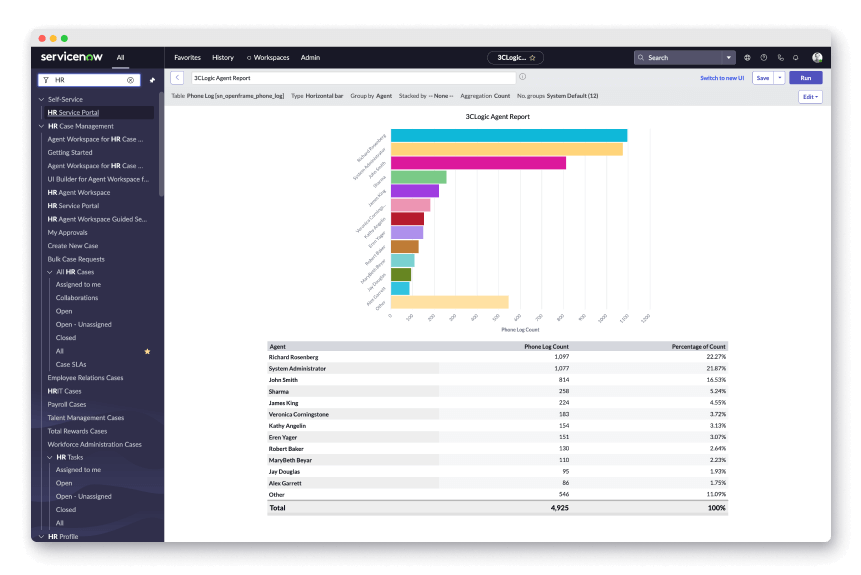The height and width of the screenshot is (575, 861).
Task: Open Case SLAs module
Action: click(71, 365)
